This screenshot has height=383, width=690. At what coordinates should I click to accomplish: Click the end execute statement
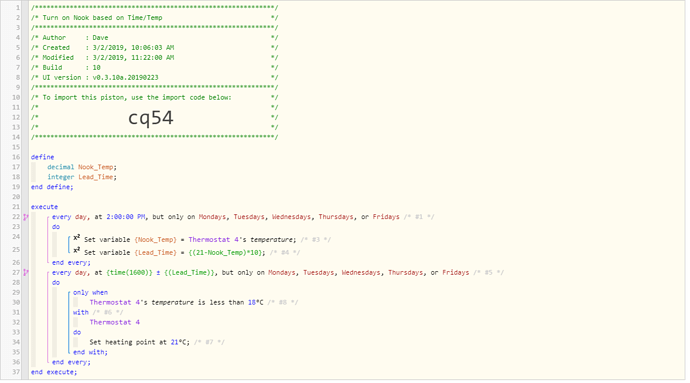point(54,372)
